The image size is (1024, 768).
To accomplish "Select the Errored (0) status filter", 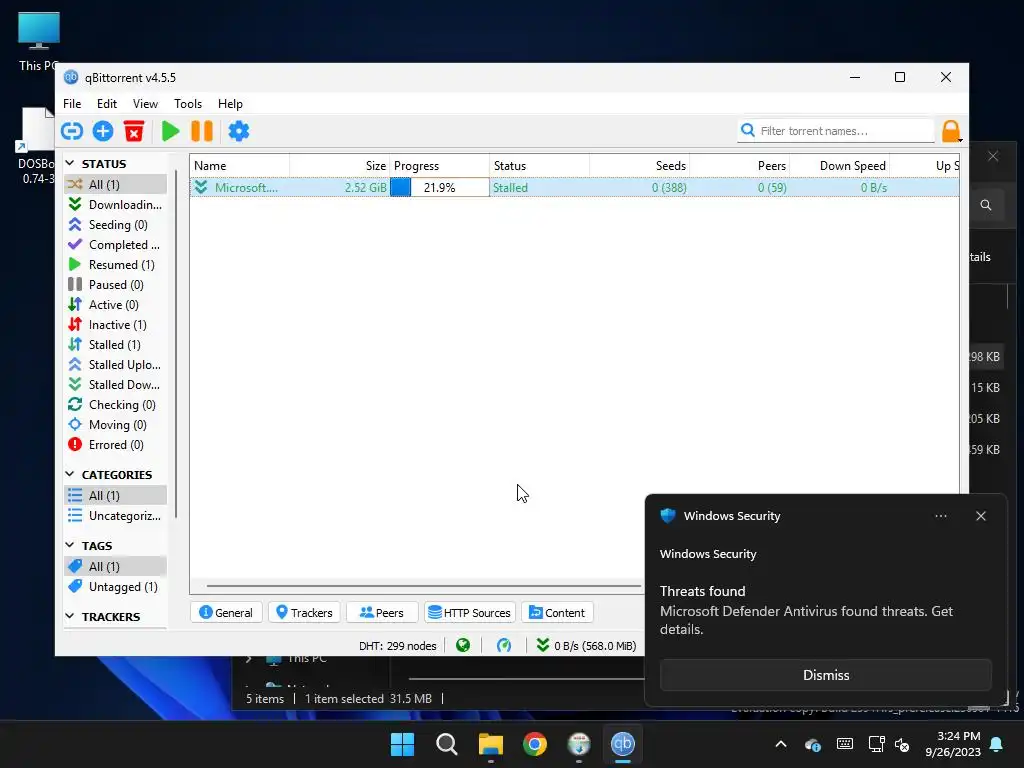I will (115, 445).
